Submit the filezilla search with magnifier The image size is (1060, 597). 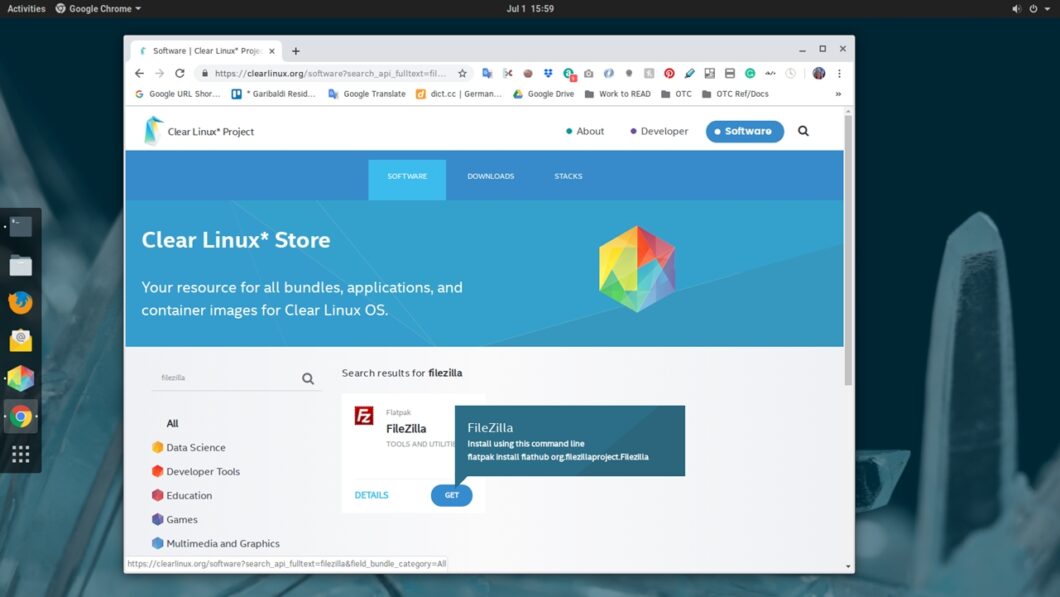(x=308, y=379)
